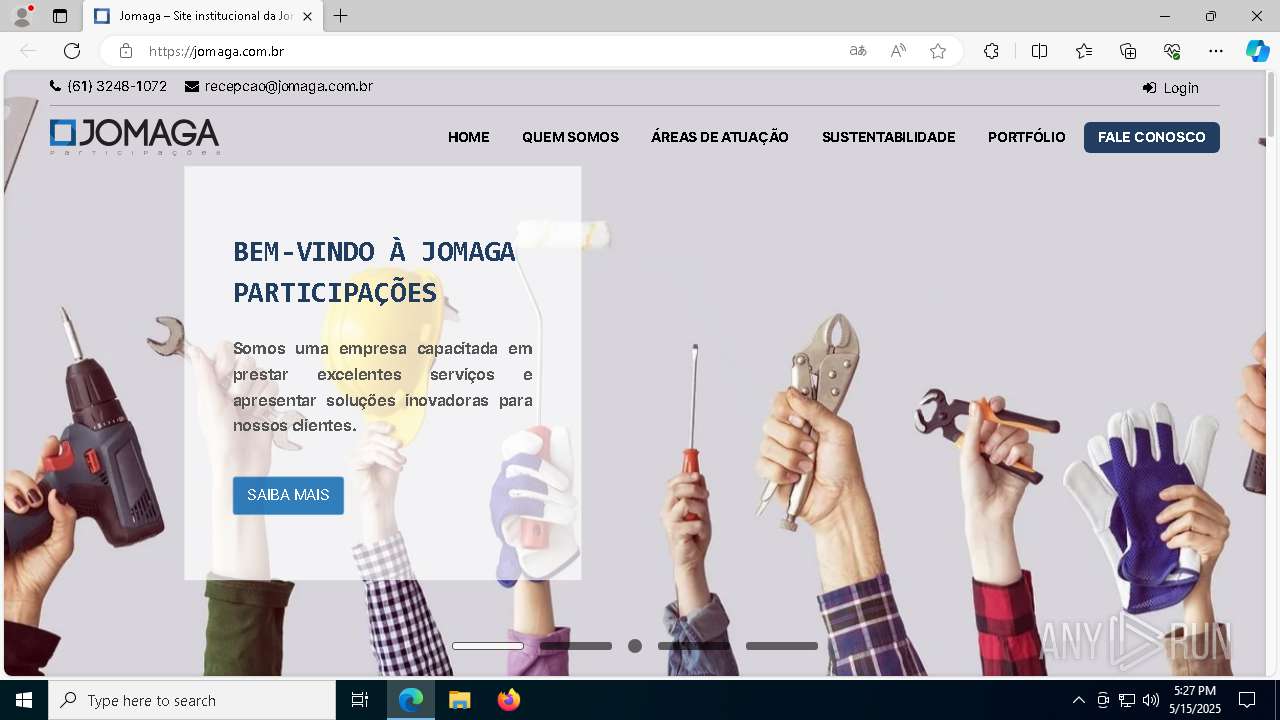Close the Jomaga browser tab
1280x720 pixels.
pyautogui.click(x=307, y=16)
